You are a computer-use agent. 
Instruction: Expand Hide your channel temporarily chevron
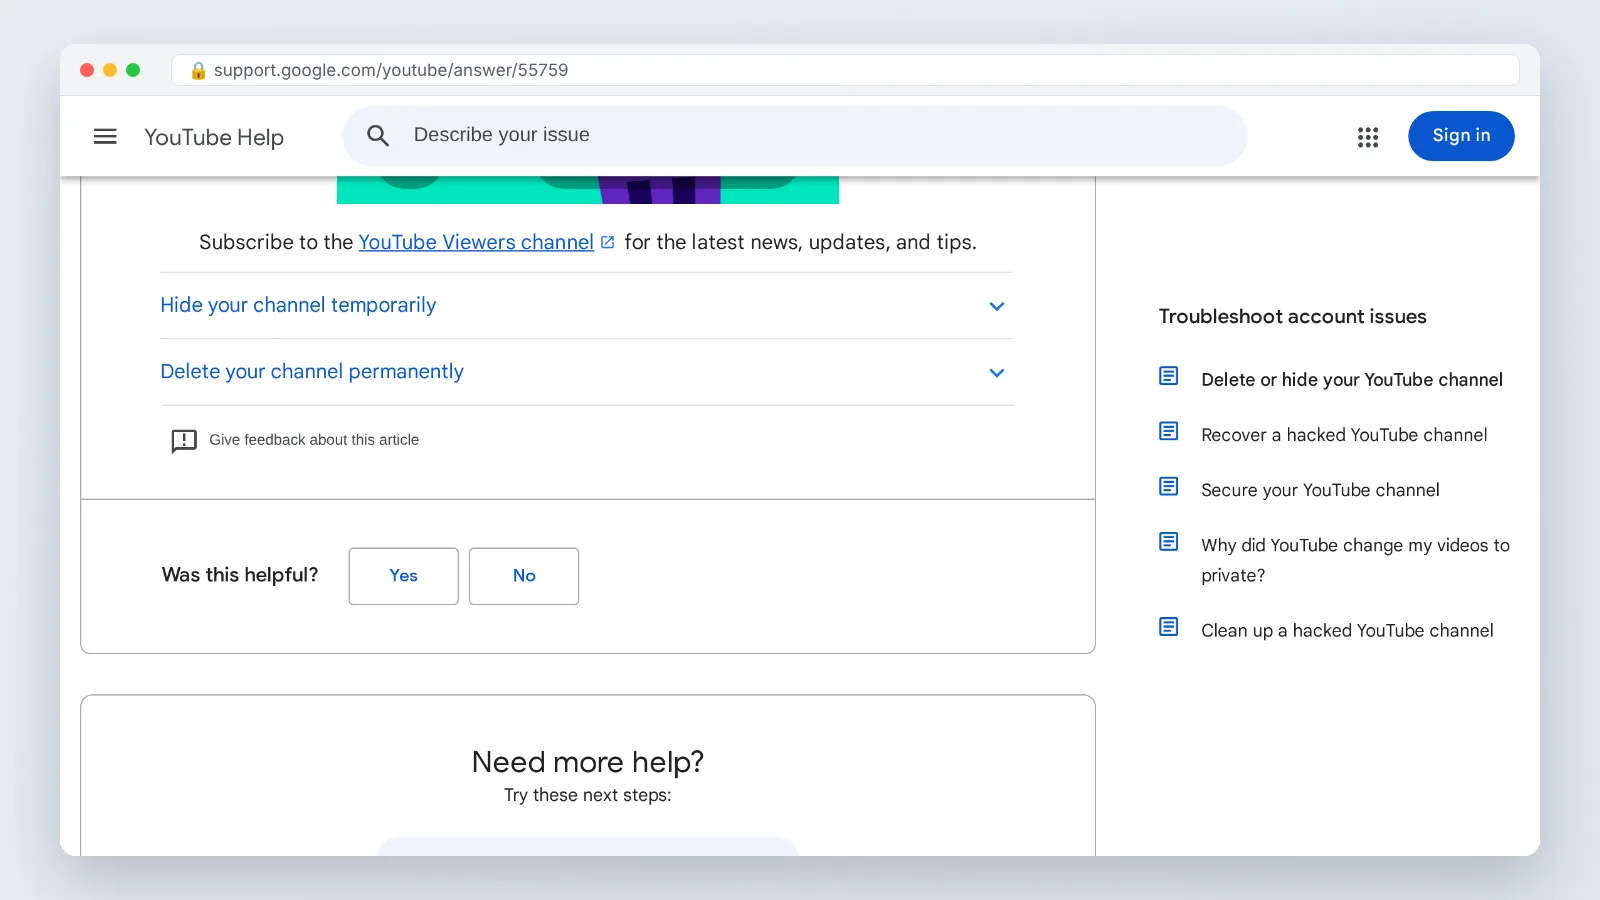(x=997, y=306)
